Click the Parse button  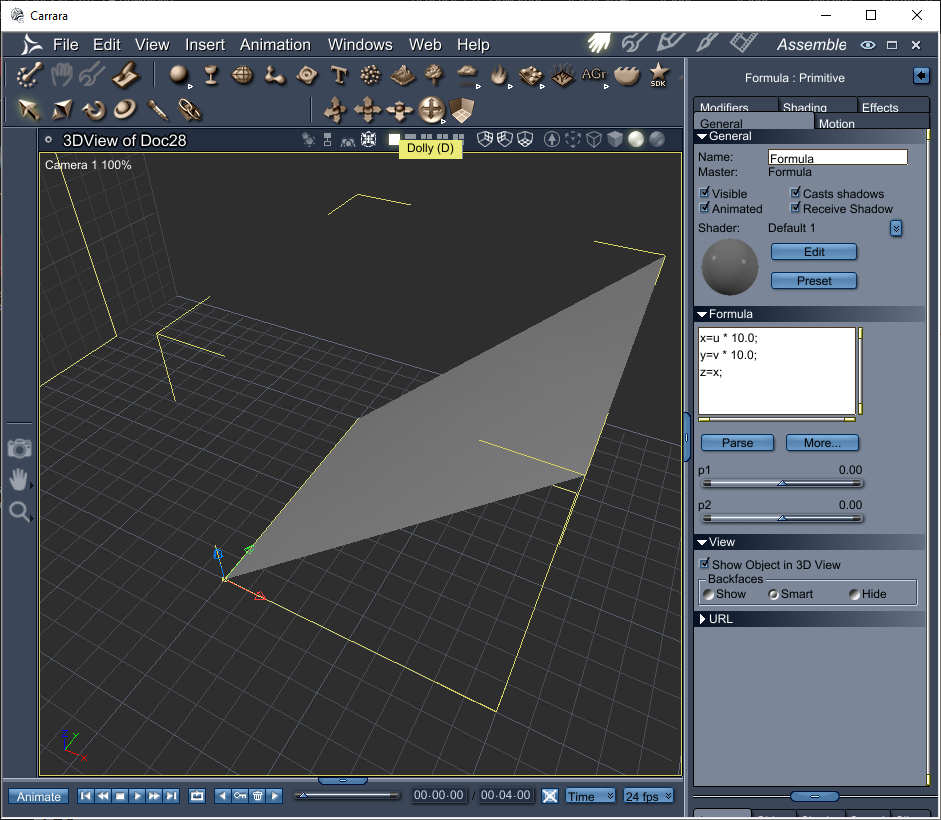[x=738, y=443]
